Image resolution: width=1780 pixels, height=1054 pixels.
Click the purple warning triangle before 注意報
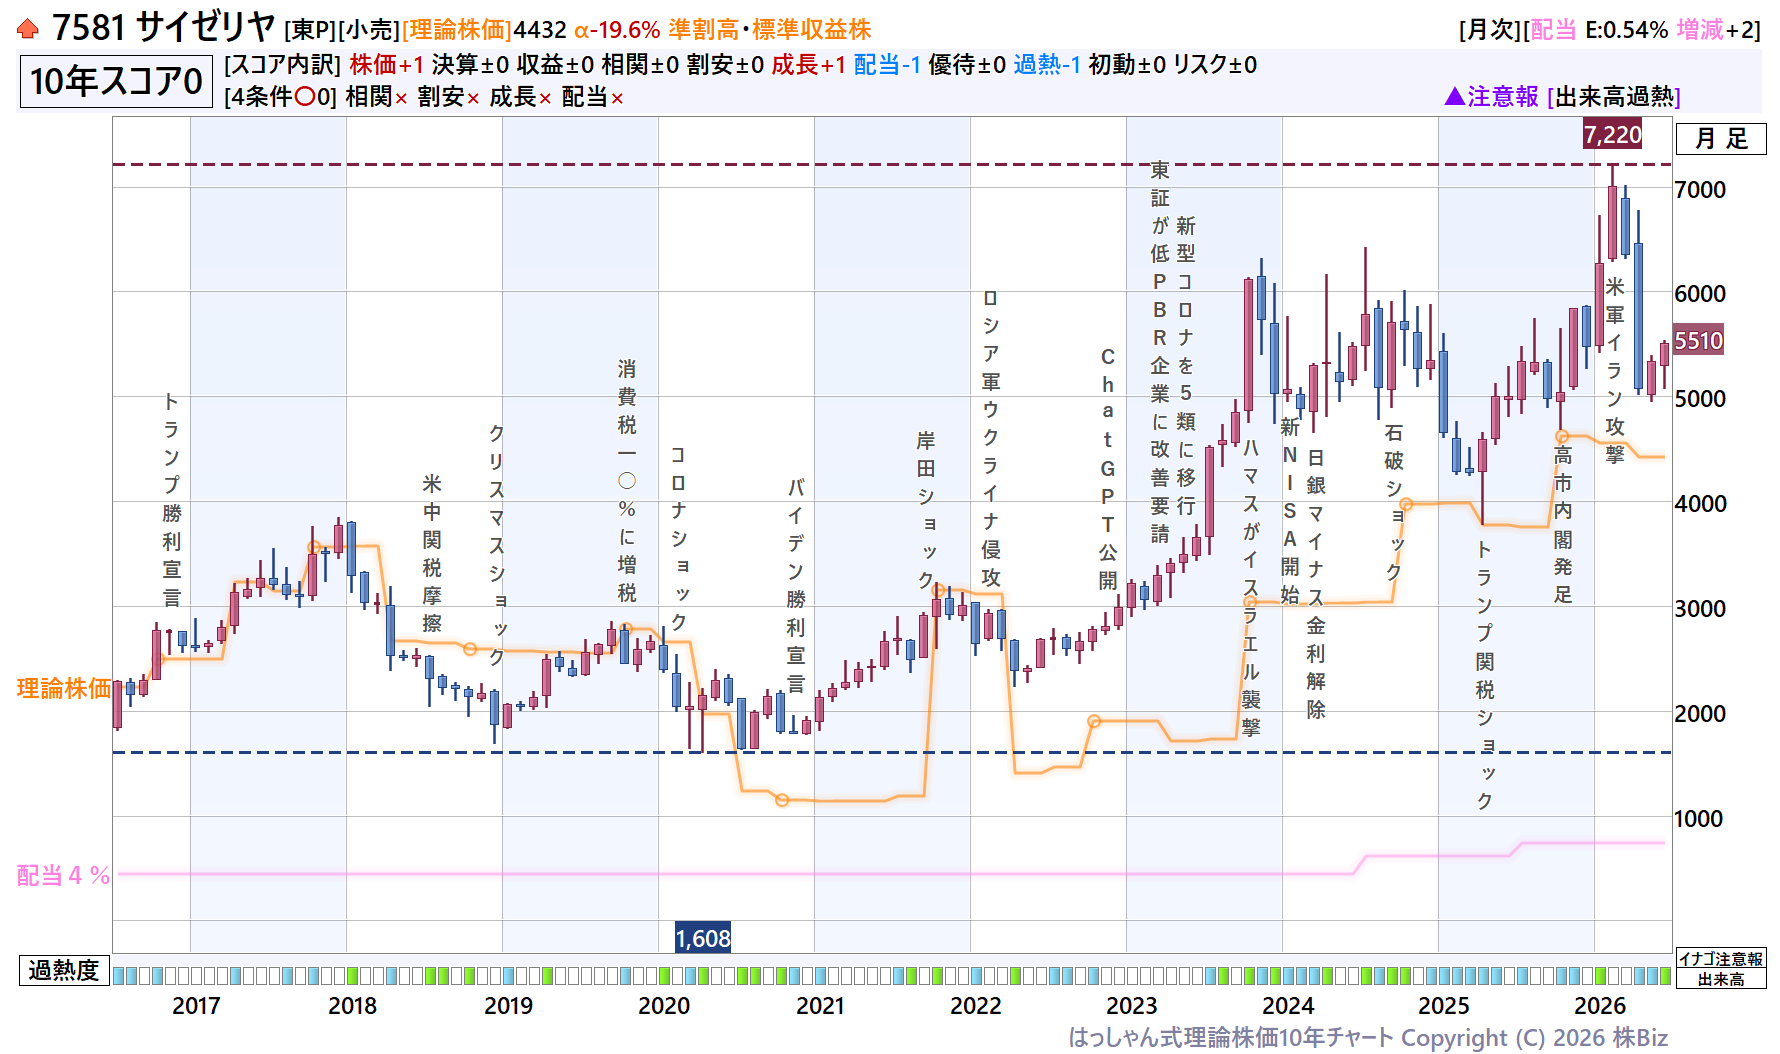pyautogui.click(x=1455, y=96)
